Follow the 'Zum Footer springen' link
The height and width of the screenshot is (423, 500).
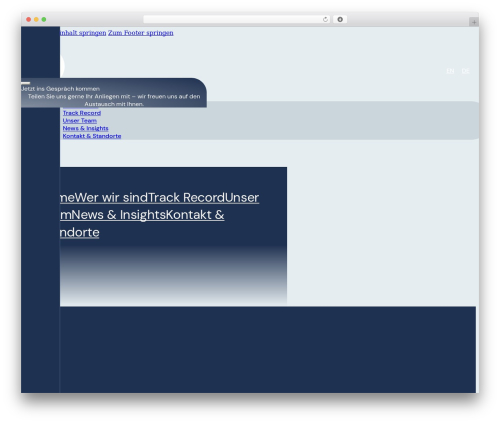(x=140, y=33)
